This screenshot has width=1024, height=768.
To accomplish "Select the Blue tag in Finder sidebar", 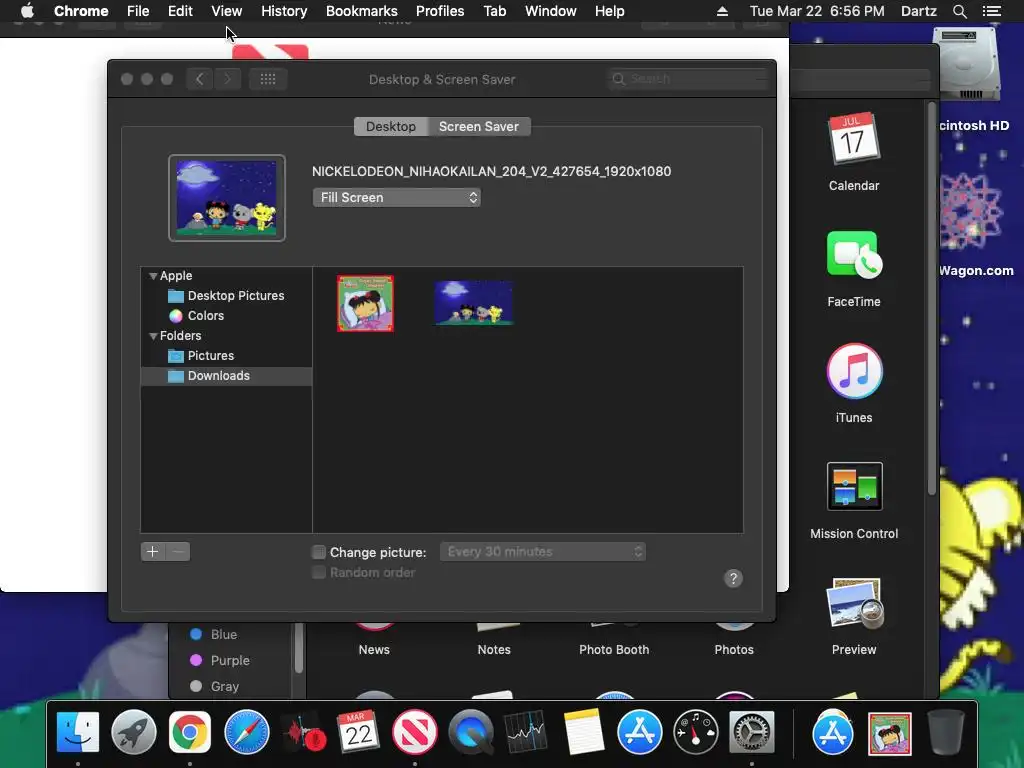I will coord(223,634).
